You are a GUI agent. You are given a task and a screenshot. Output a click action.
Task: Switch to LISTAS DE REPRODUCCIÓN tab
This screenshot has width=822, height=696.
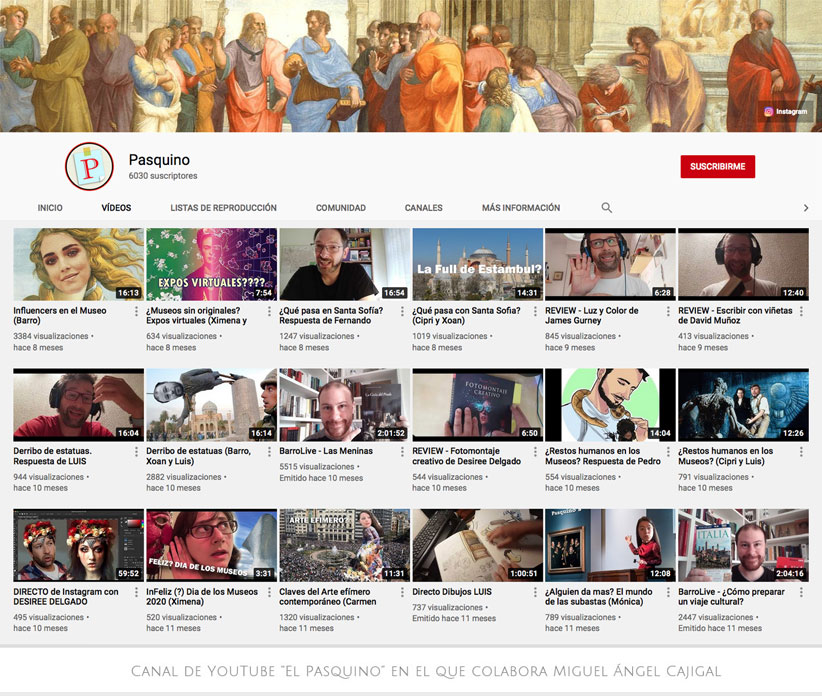223,208
